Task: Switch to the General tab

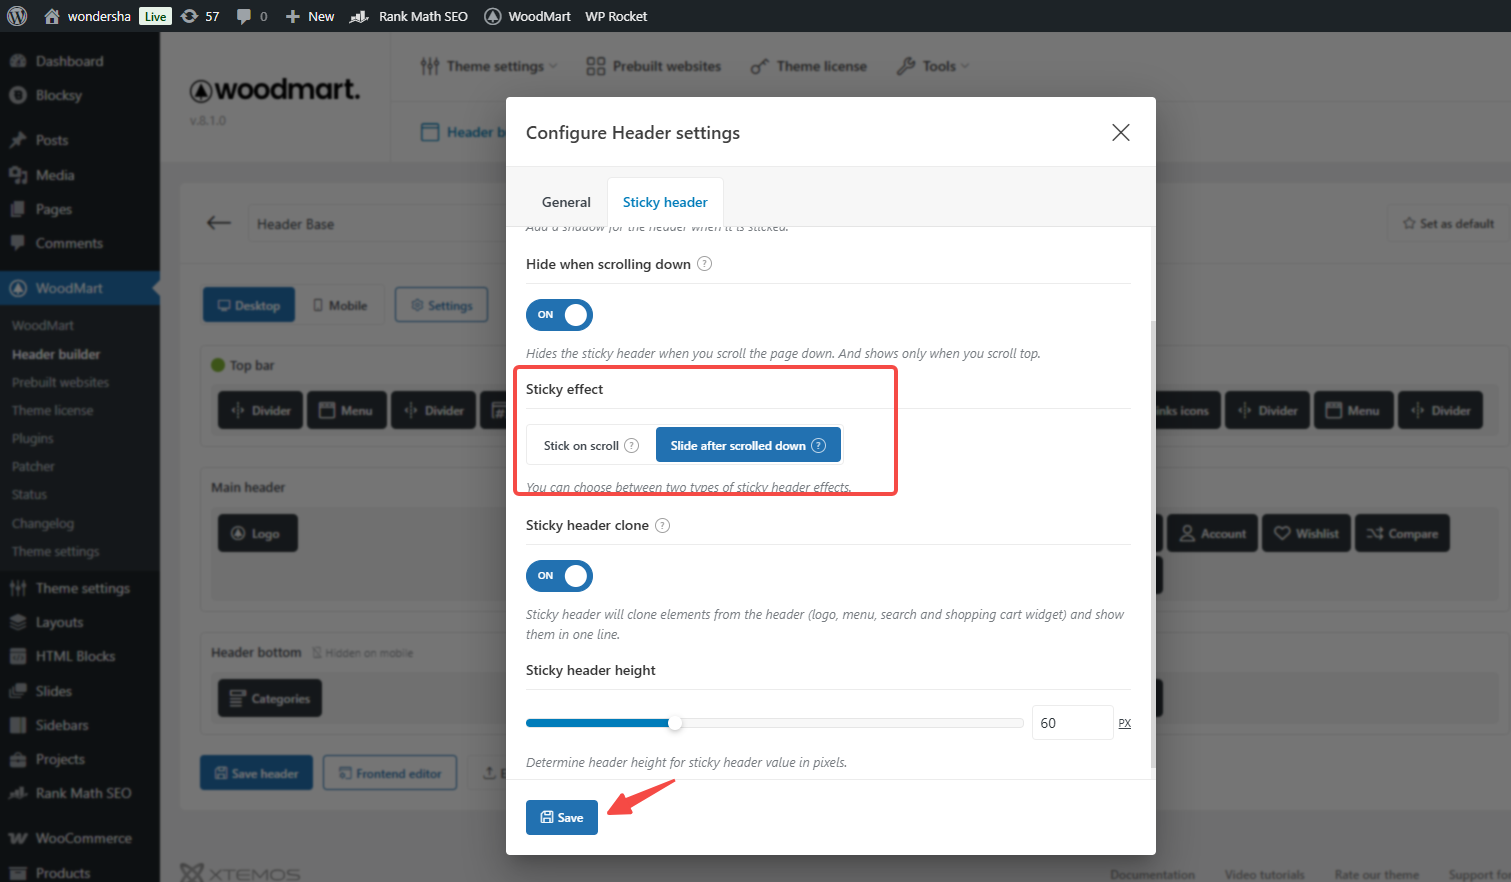Action: (566, 202)
